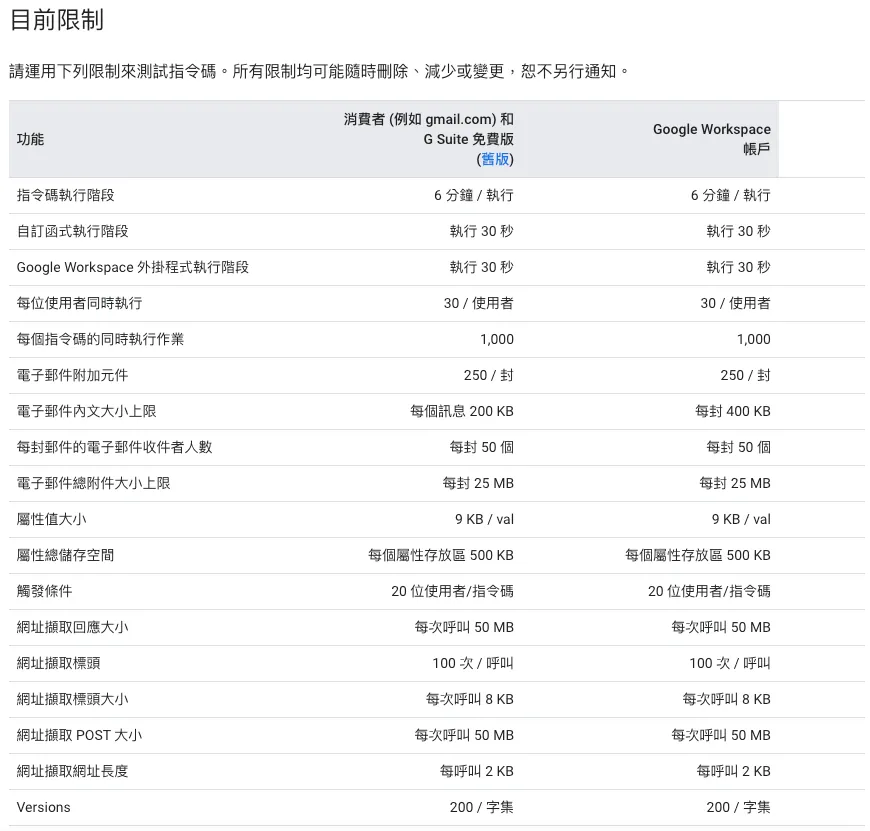Click the Google Workspace 外掛程式執行階段 row label
The height and width of the screenshot is (831, 870).
click(133, 267)
